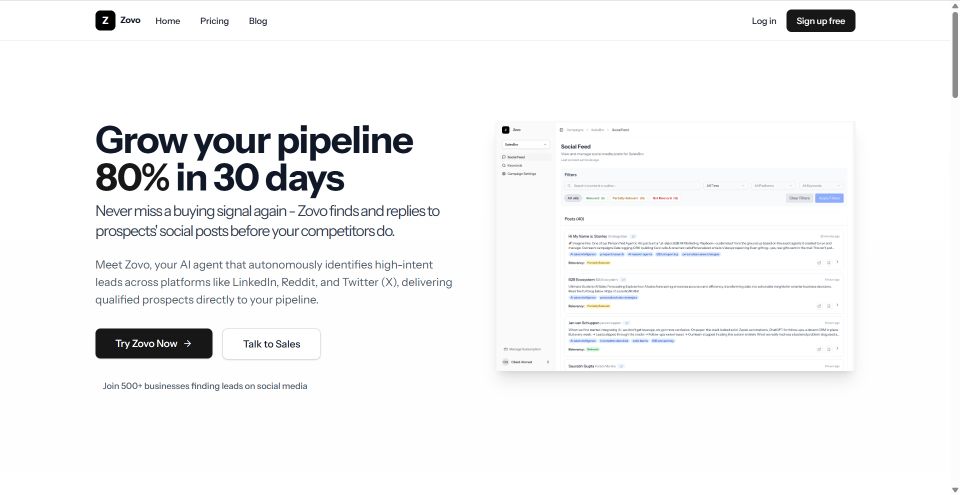Click the Try Zovo Now button

[x=154, y=344]
